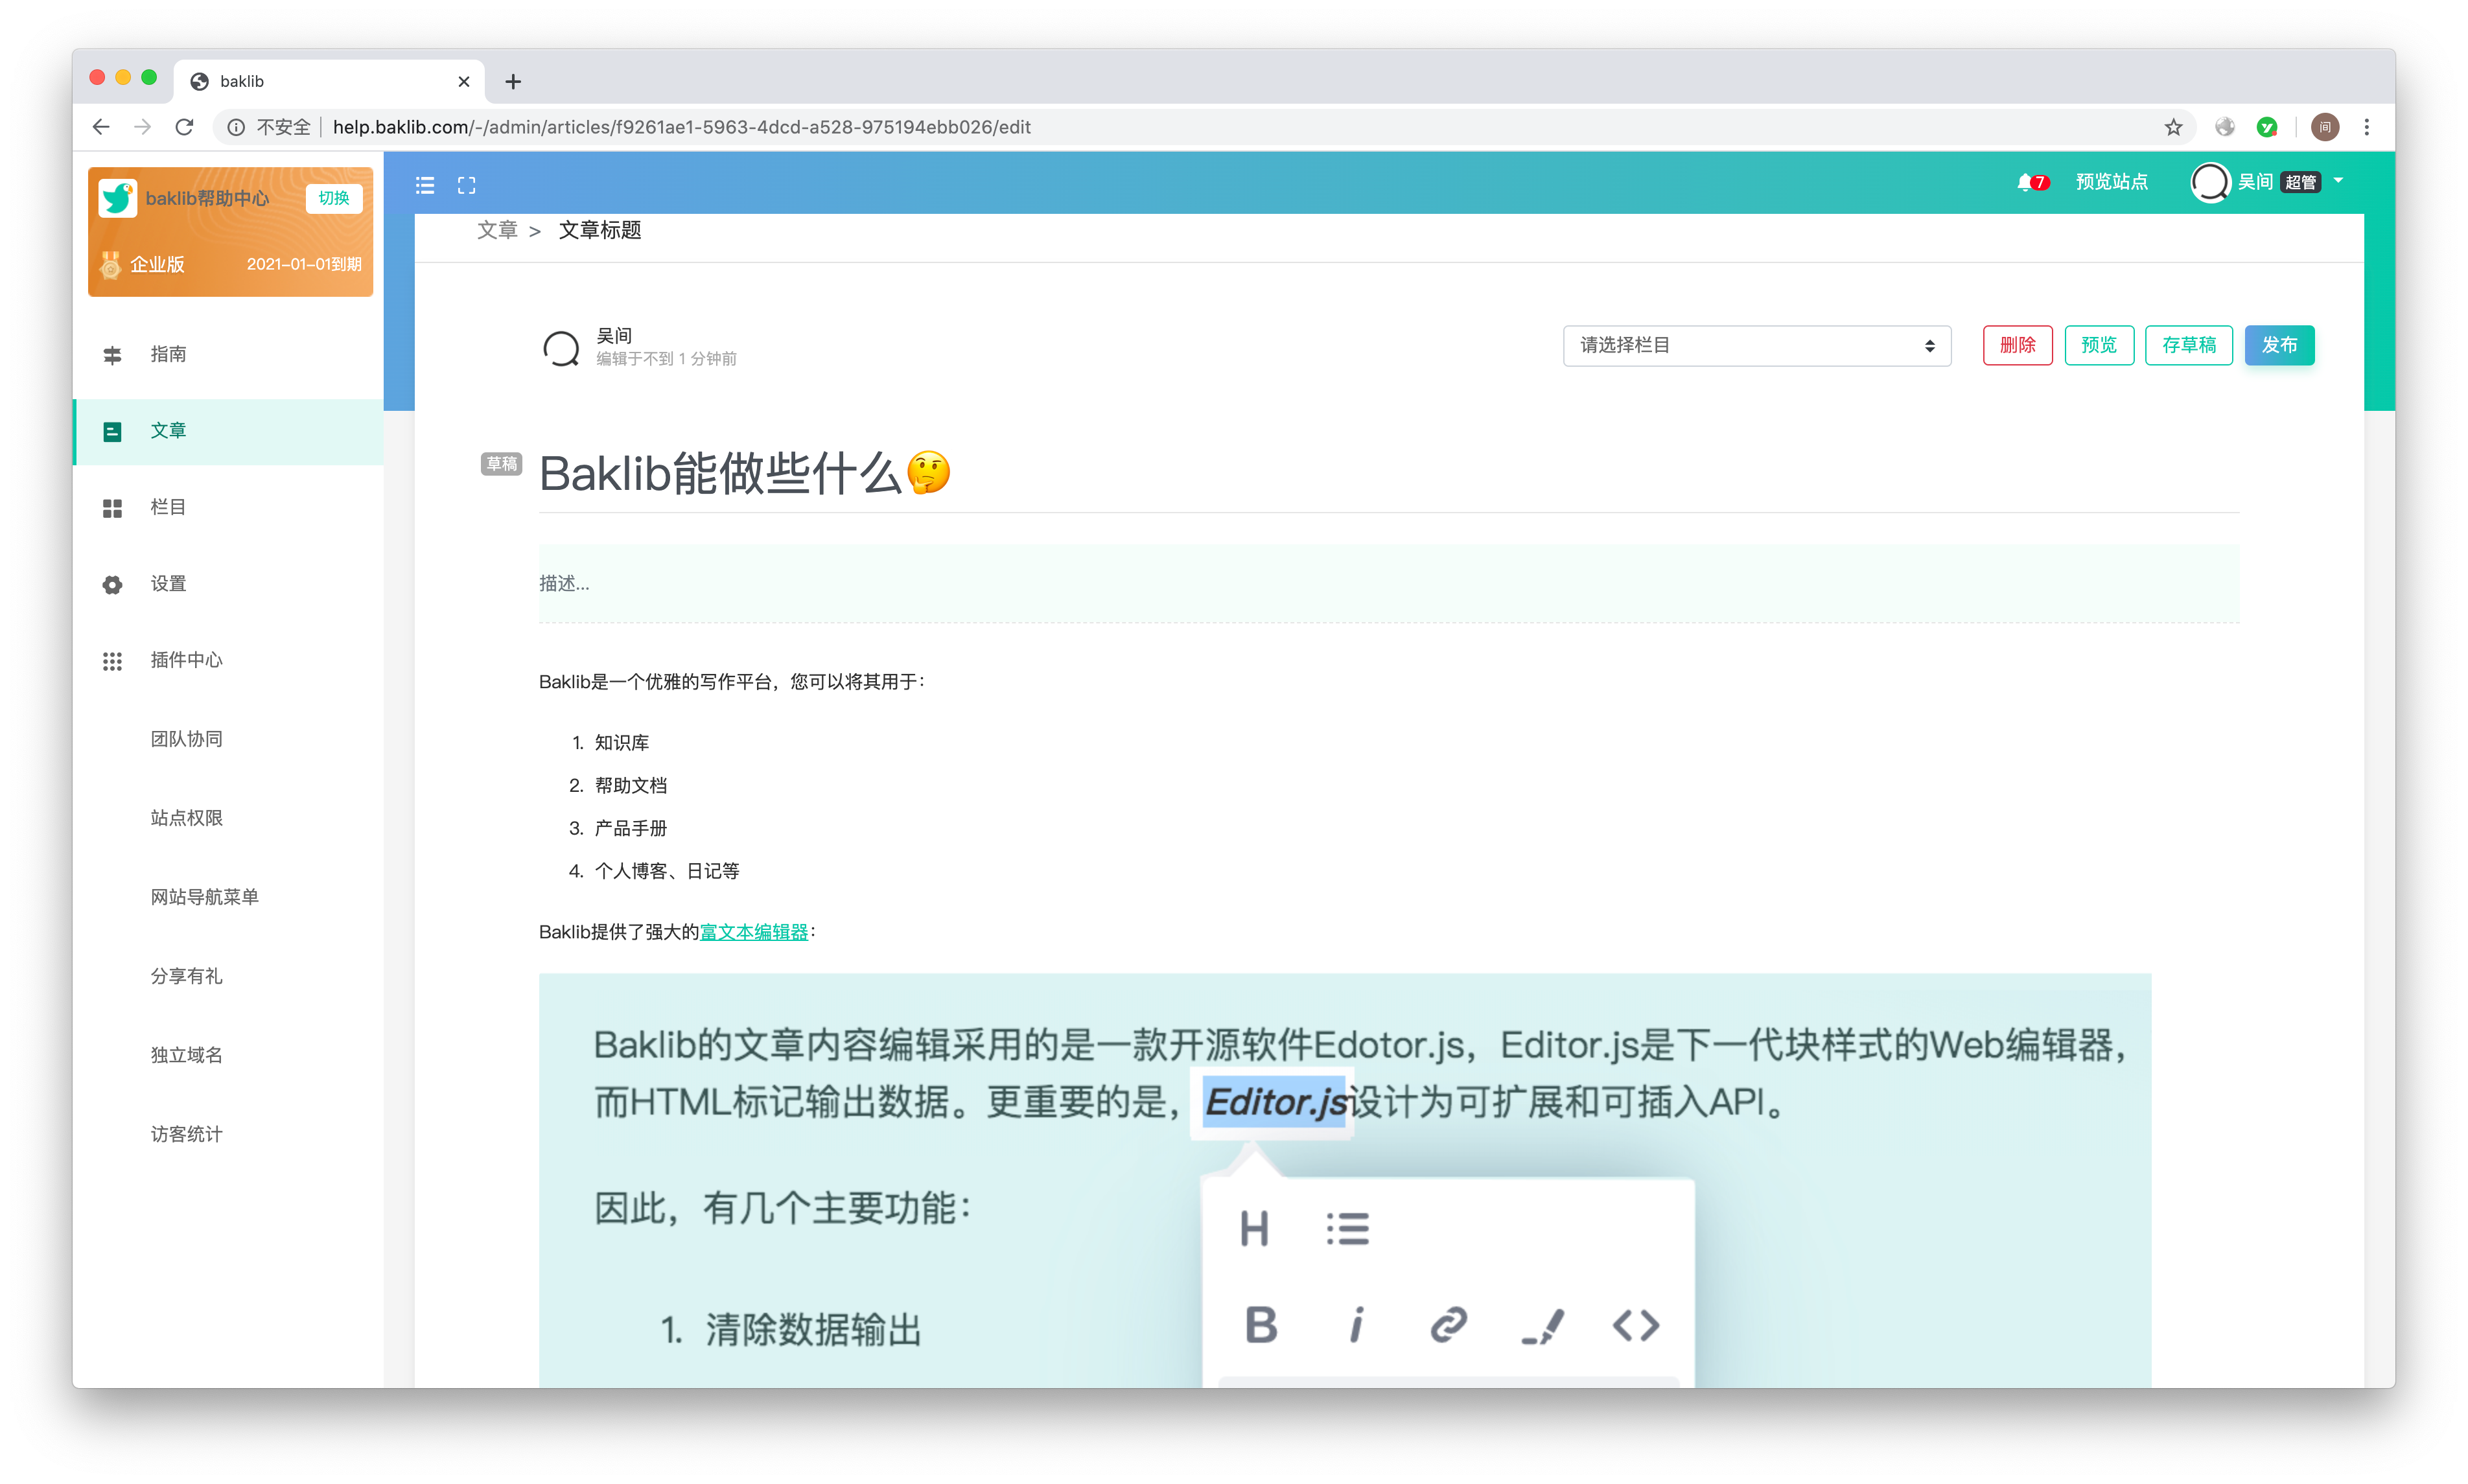2468x1484 pixels.
Task: Expand the 吴间 user account menu arrow
Action: tap(2338, 181)
